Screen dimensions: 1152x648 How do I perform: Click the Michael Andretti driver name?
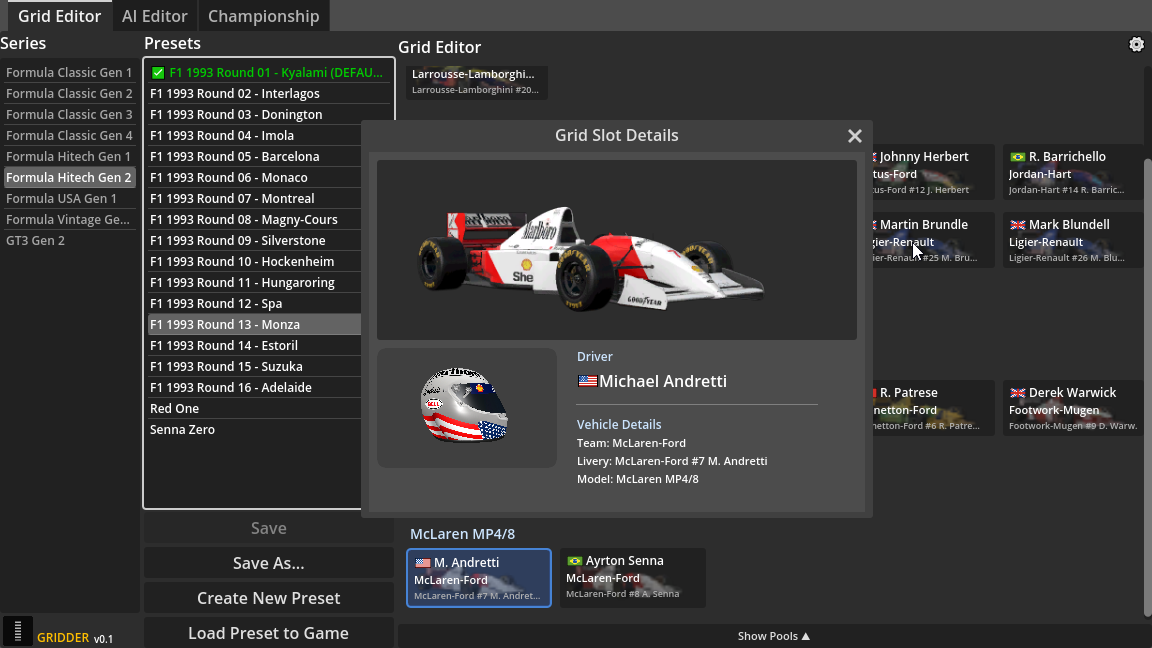(x=663, y=381)
